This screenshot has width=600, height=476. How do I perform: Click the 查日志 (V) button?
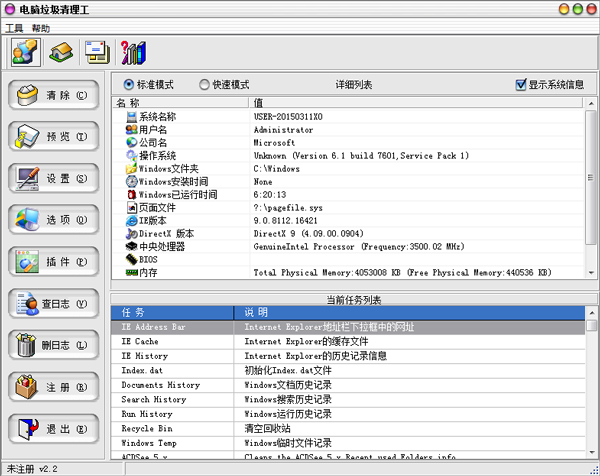click(x=54, y=304)
